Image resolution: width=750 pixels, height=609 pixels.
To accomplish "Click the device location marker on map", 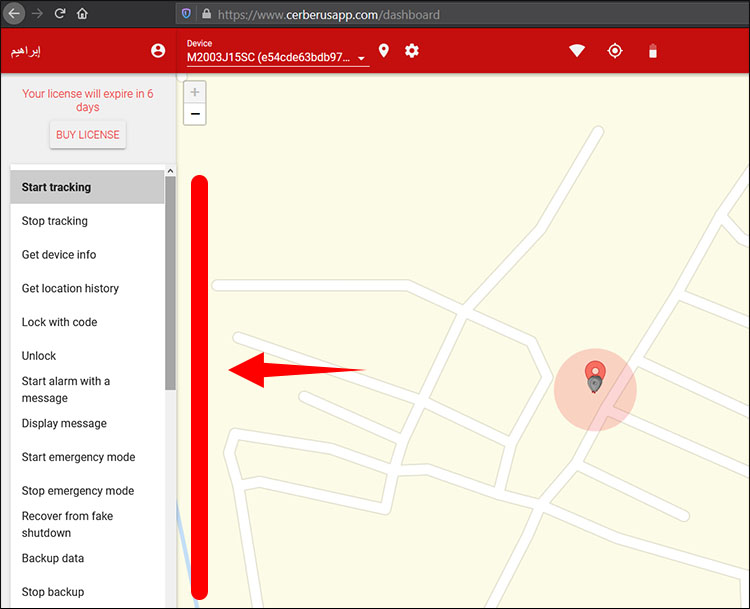I will coord(595,377).
